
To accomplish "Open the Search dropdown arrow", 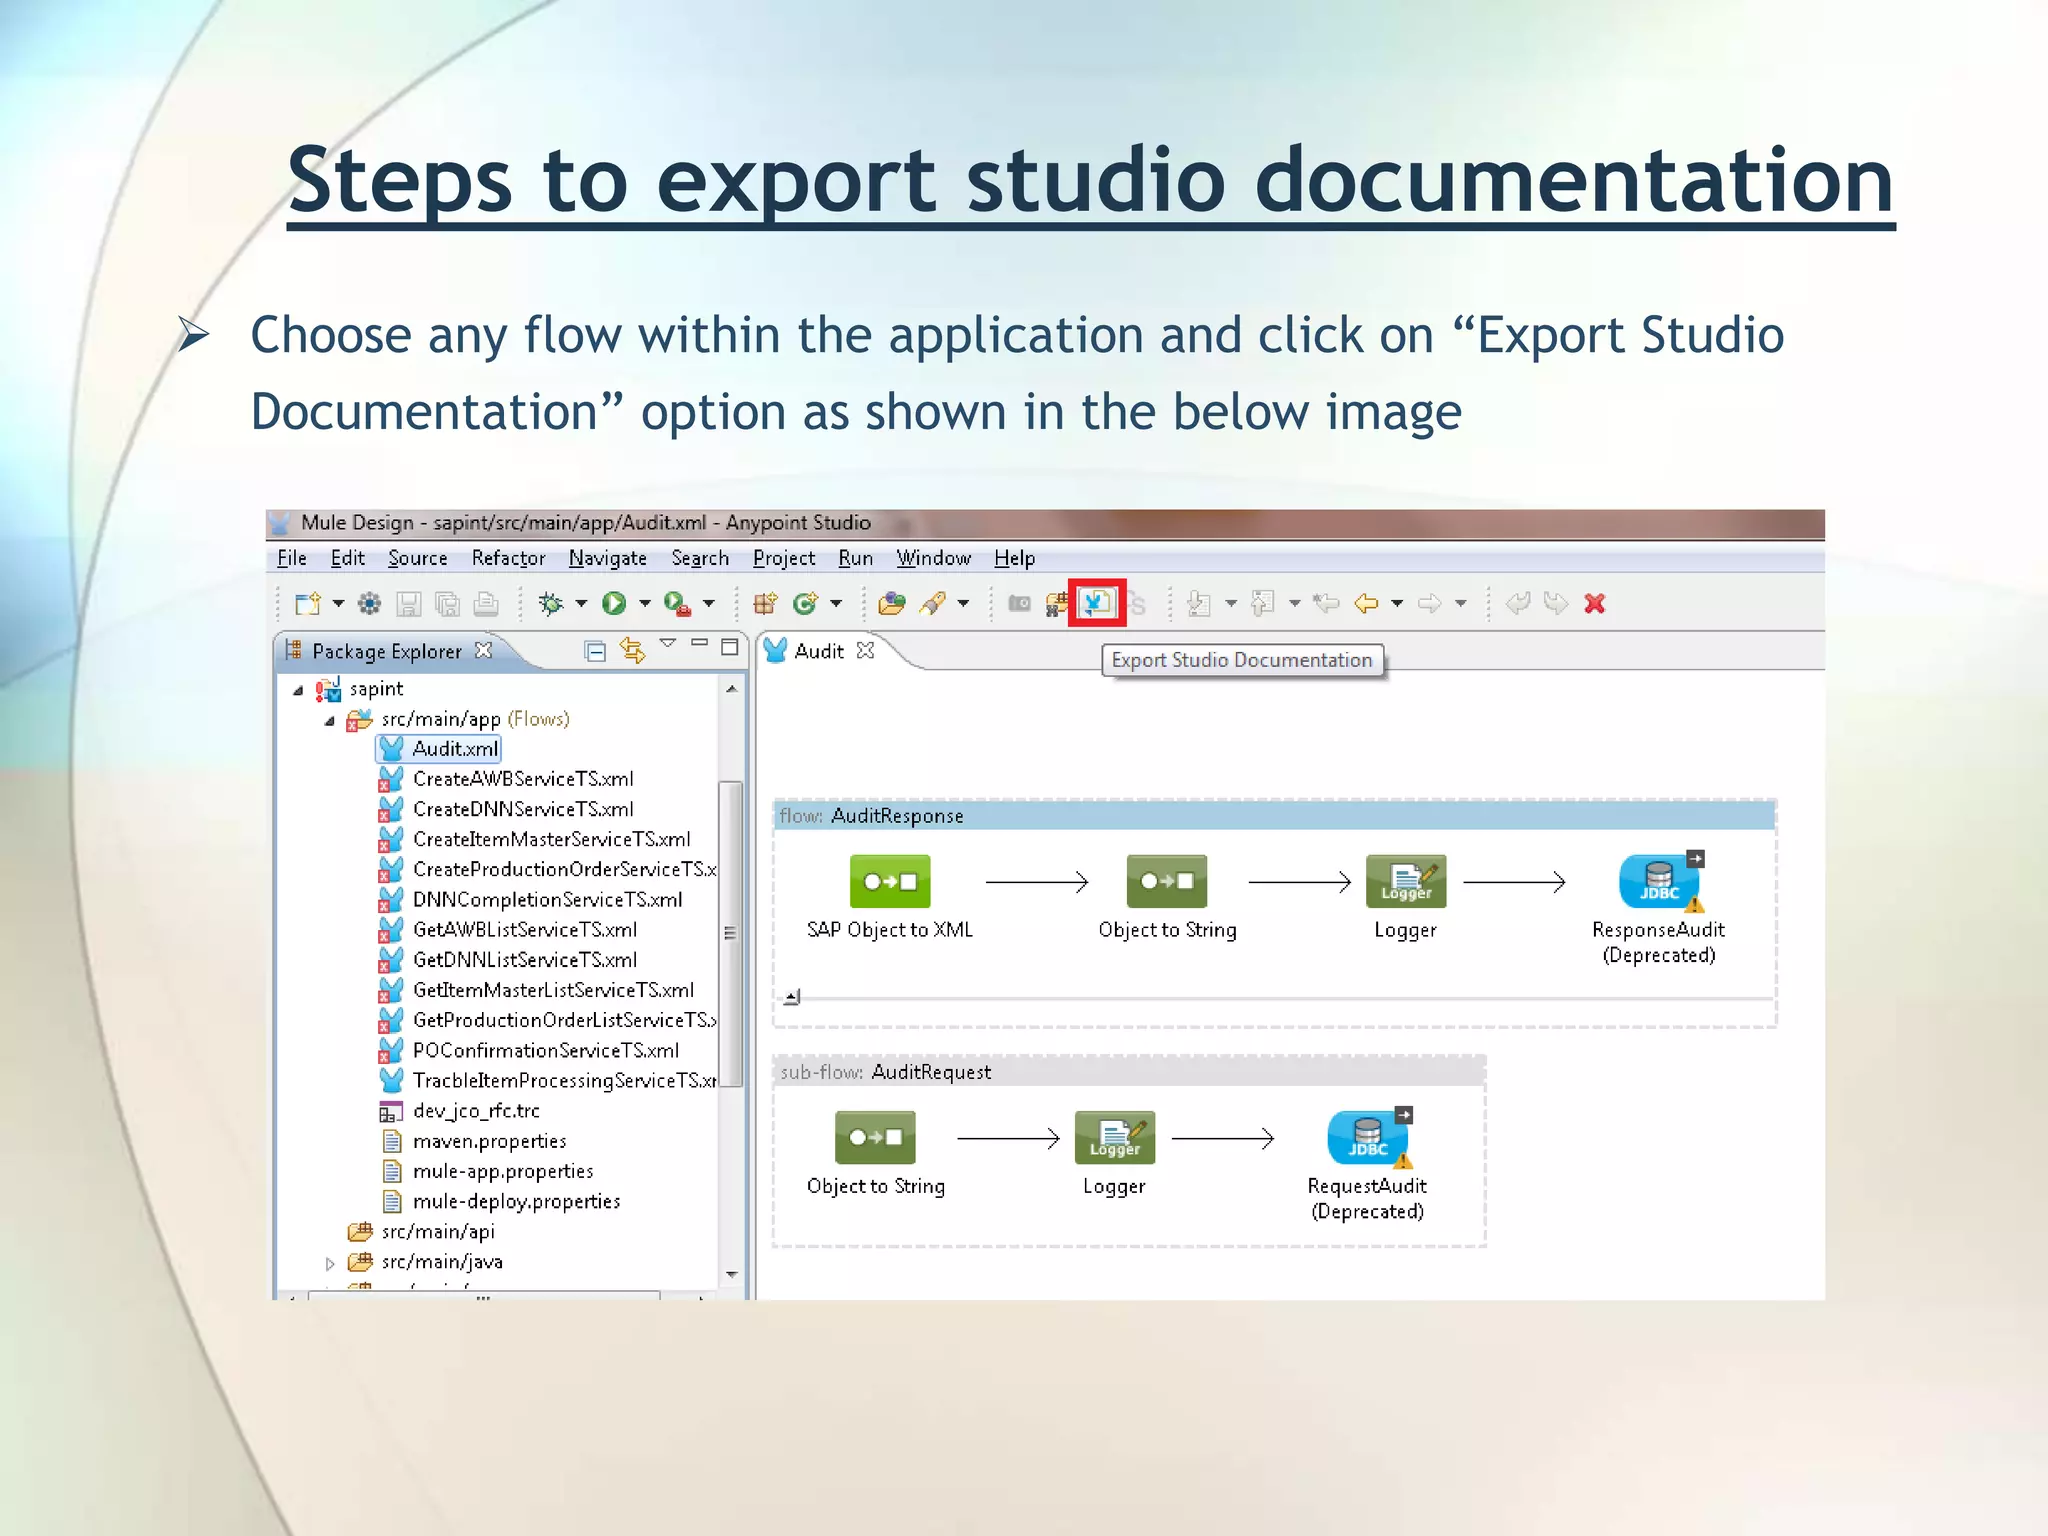I will point(963,603).
